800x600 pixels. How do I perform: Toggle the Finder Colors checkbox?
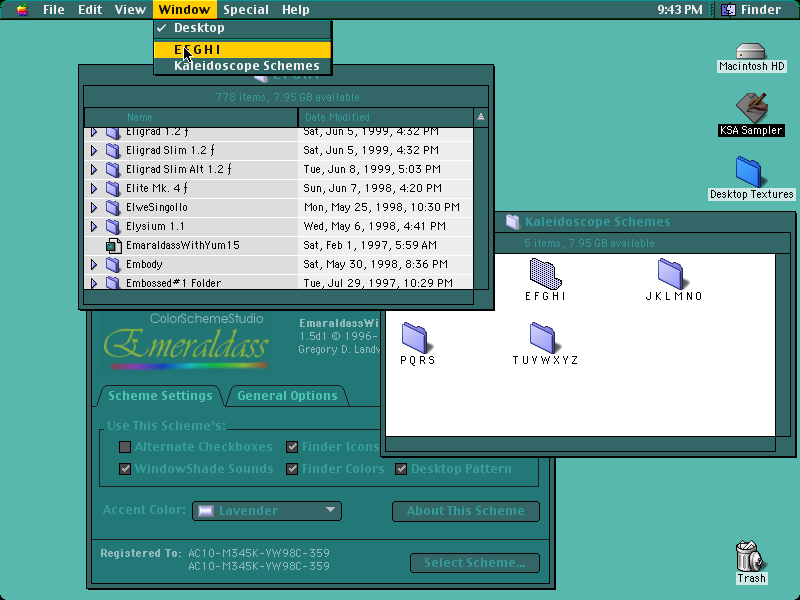[292, 469]
